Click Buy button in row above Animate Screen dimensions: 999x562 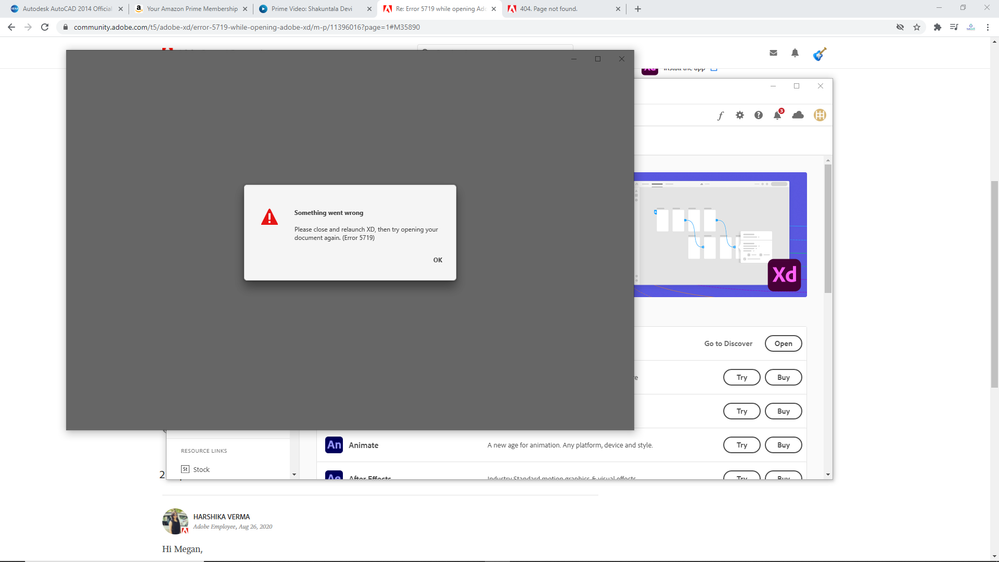tap(783, 411)
